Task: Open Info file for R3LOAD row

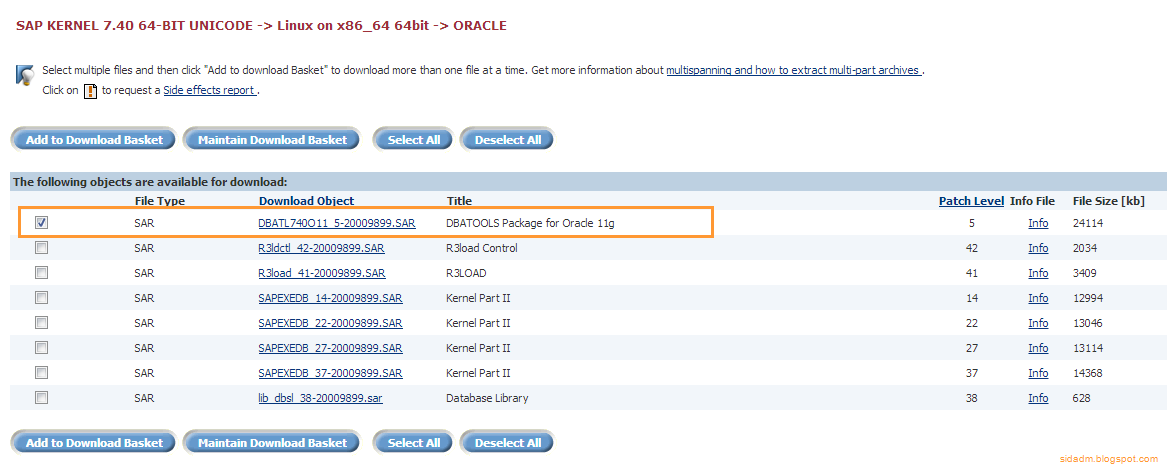Action: tap(1038, 273)
